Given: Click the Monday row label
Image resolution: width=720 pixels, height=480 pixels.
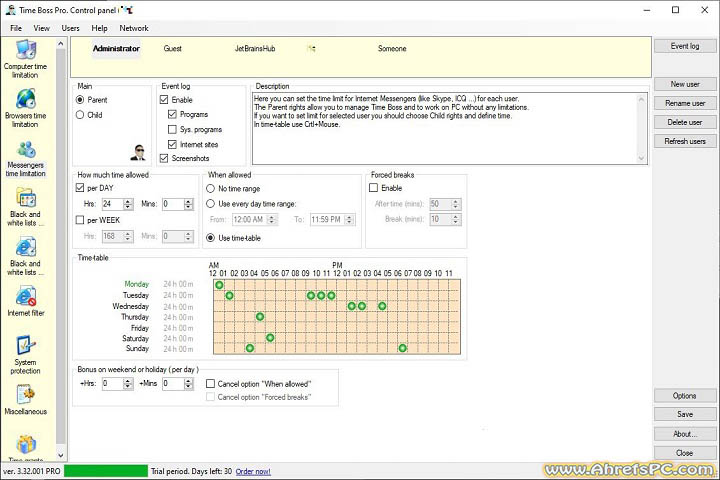Looking at the screenshot, I should tap(136, 284).
